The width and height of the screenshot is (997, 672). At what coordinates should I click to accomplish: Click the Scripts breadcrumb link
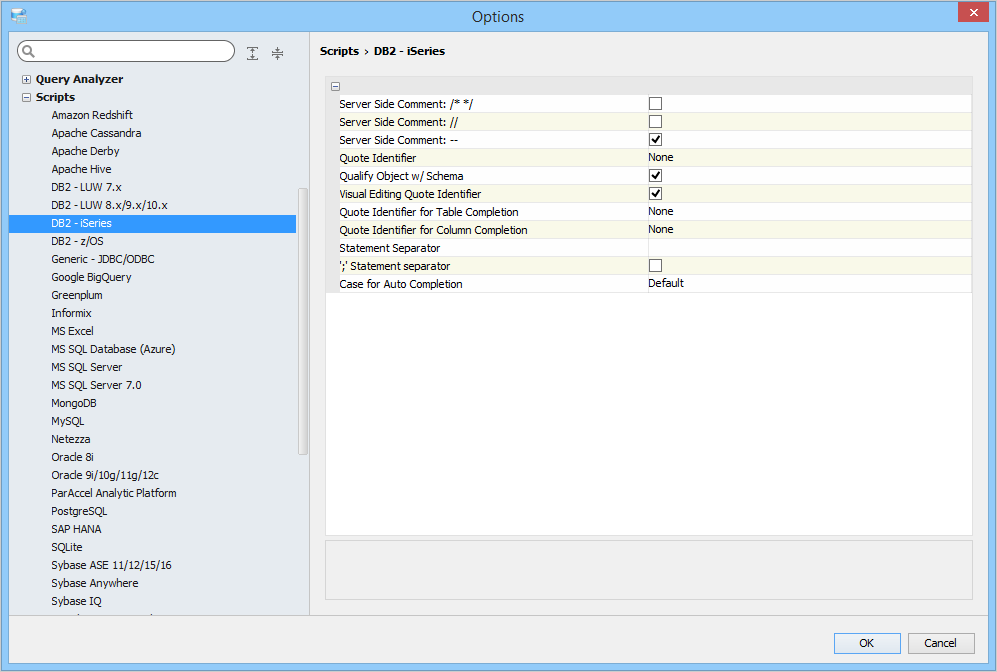click(340, 51)
